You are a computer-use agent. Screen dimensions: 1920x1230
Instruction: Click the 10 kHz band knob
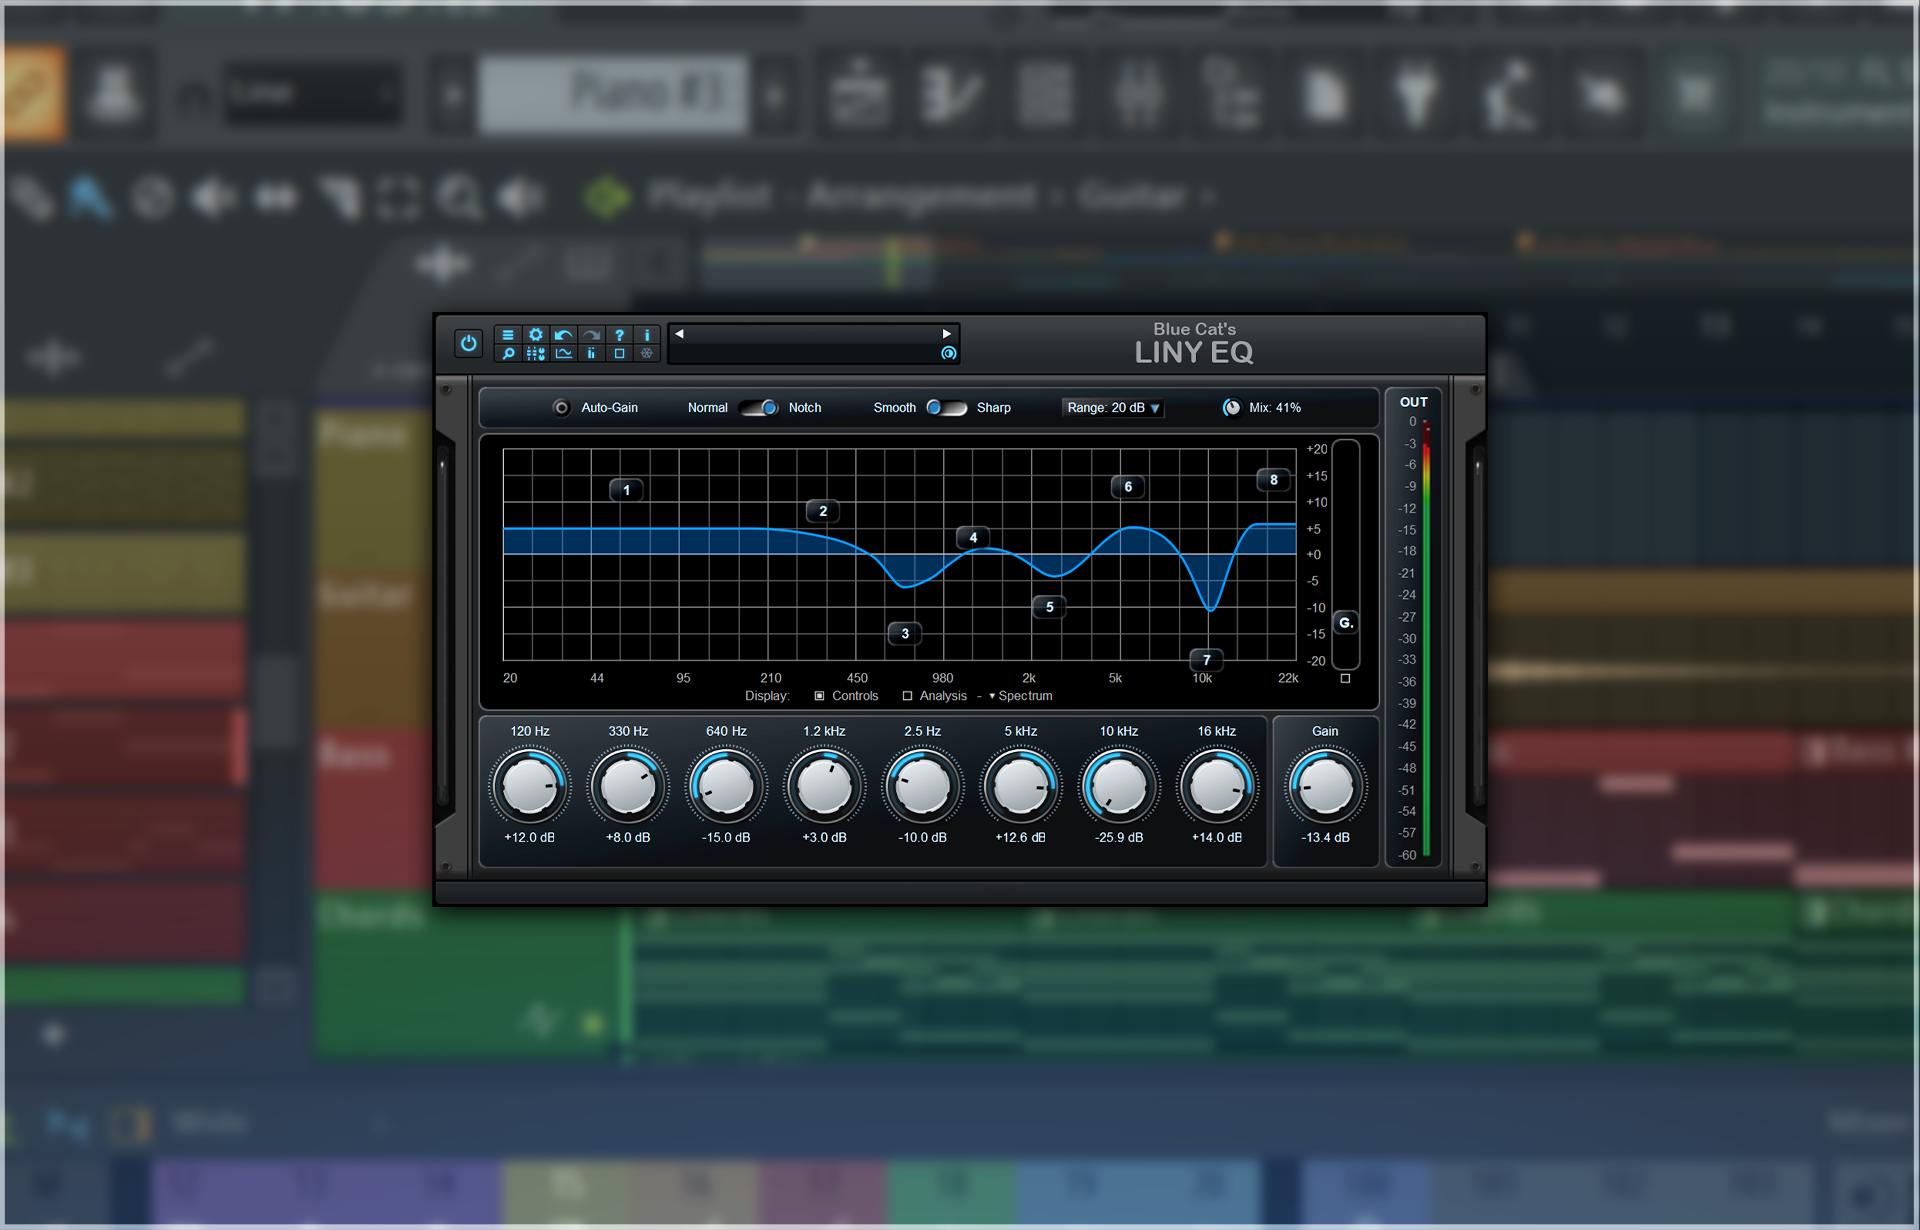1118,786
